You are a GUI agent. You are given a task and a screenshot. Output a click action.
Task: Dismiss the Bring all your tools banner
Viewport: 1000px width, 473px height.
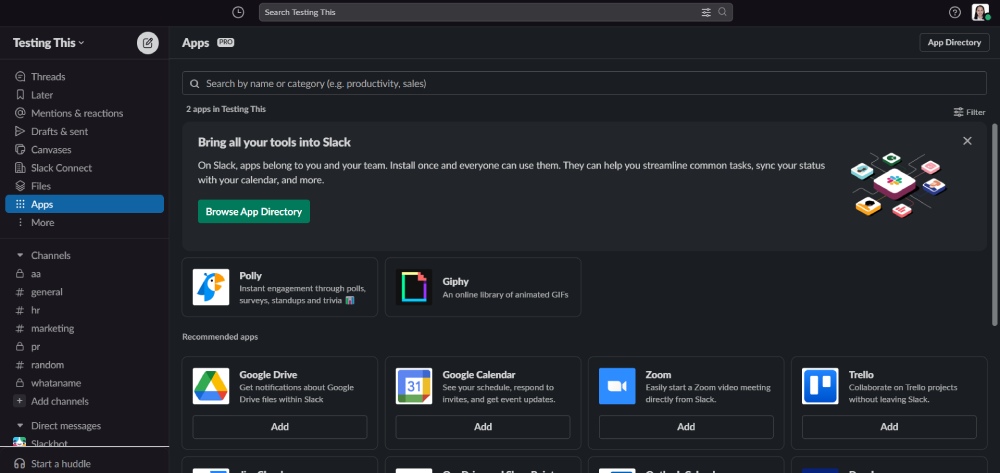(x=967, y=141)
